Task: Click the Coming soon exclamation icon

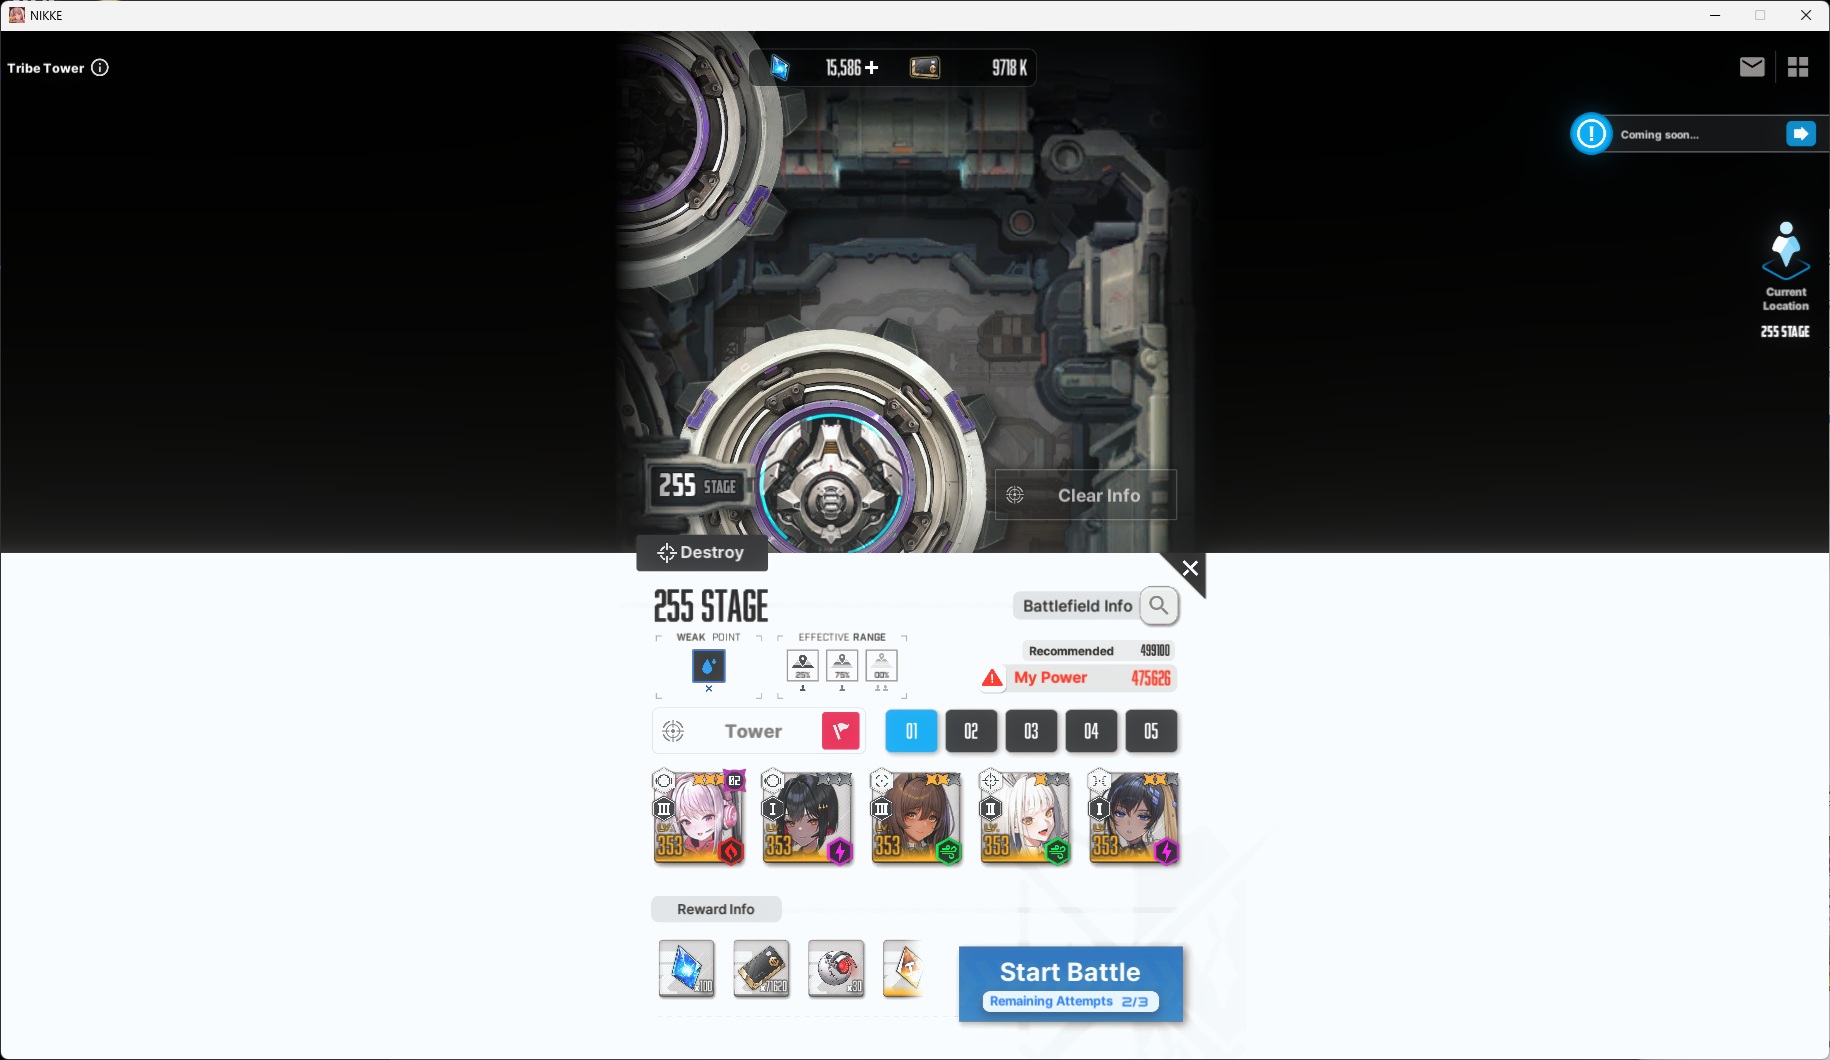Action: click(x=1591, y=134)
